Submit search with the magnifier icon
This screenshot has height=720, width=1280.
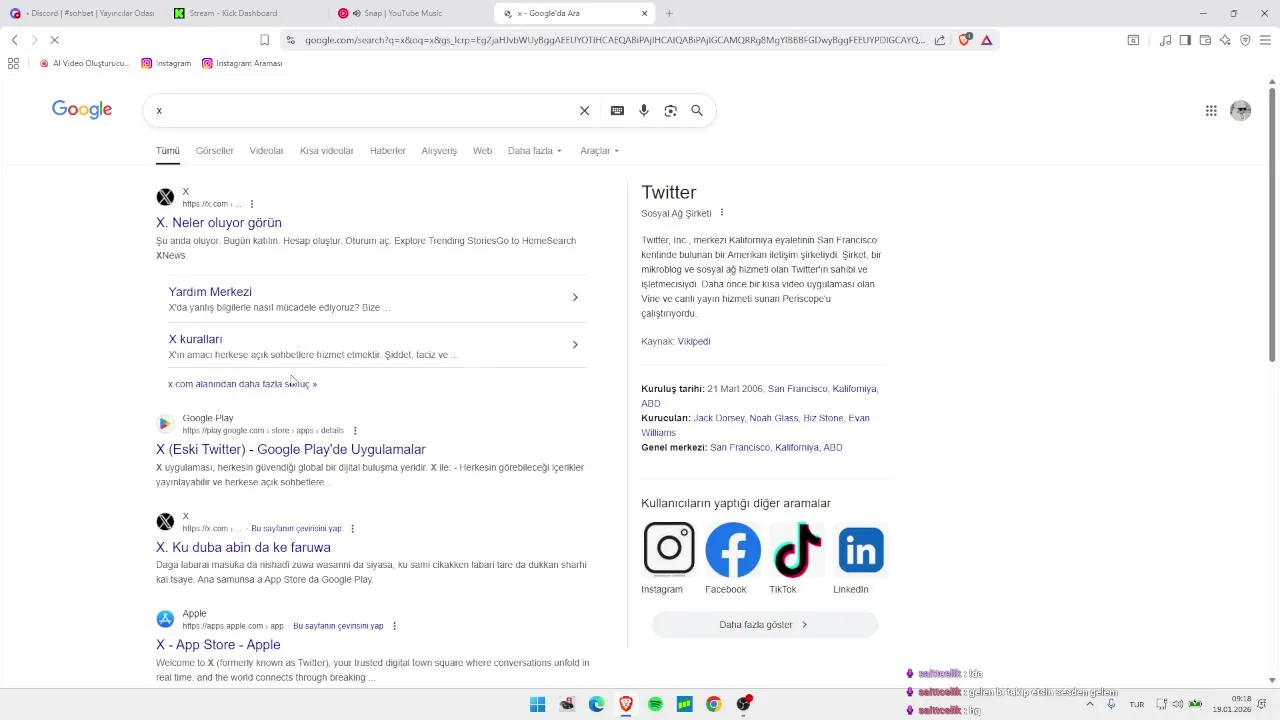click(697, 111)
